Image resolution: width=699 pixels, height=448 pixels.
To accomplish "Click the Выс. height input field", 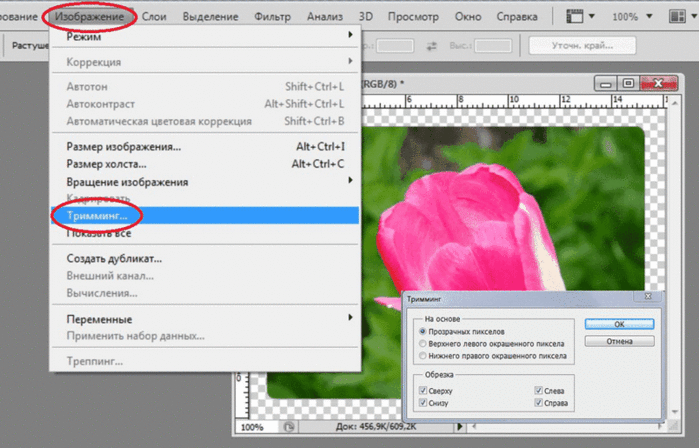I will (493, 45).
